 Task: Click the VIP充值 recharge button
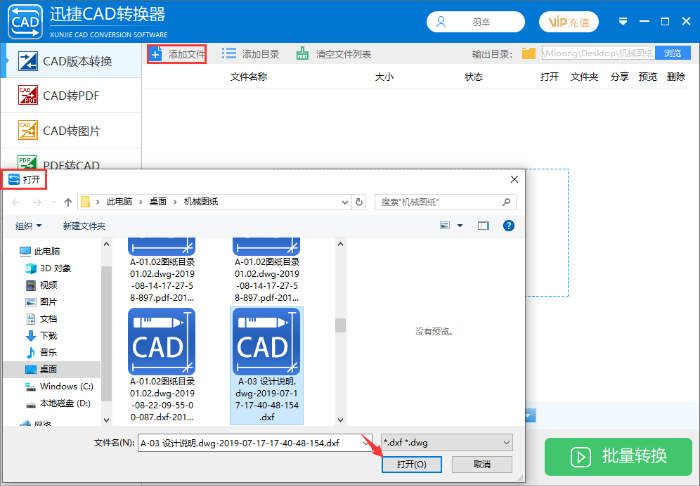coord(569,22)
